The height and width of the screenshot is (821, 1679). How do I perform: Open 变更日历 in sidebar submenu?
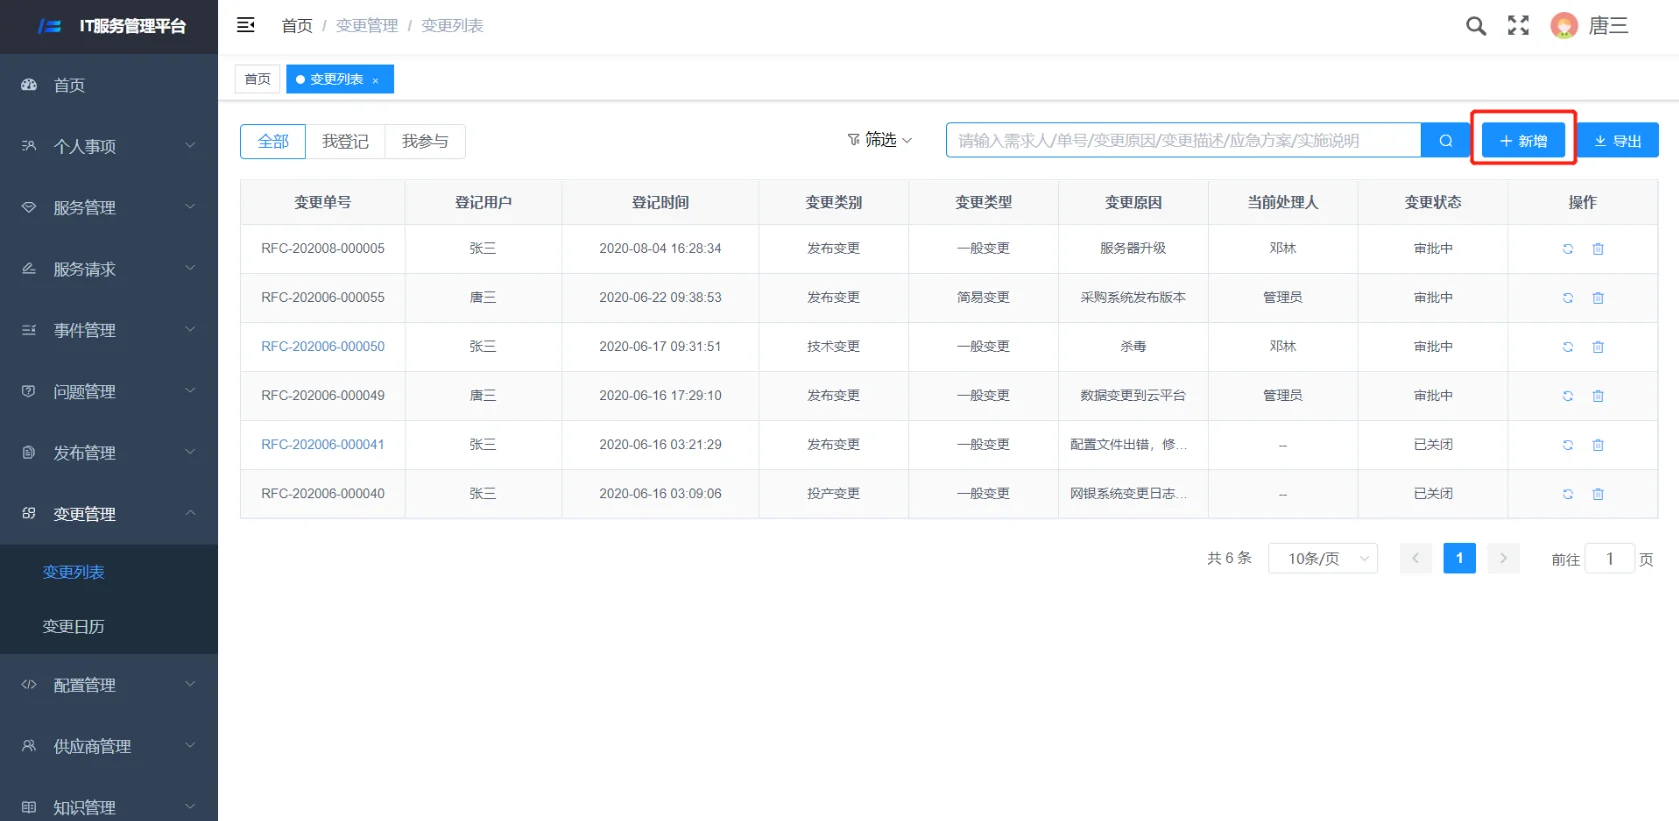click(x=109, y=627)
